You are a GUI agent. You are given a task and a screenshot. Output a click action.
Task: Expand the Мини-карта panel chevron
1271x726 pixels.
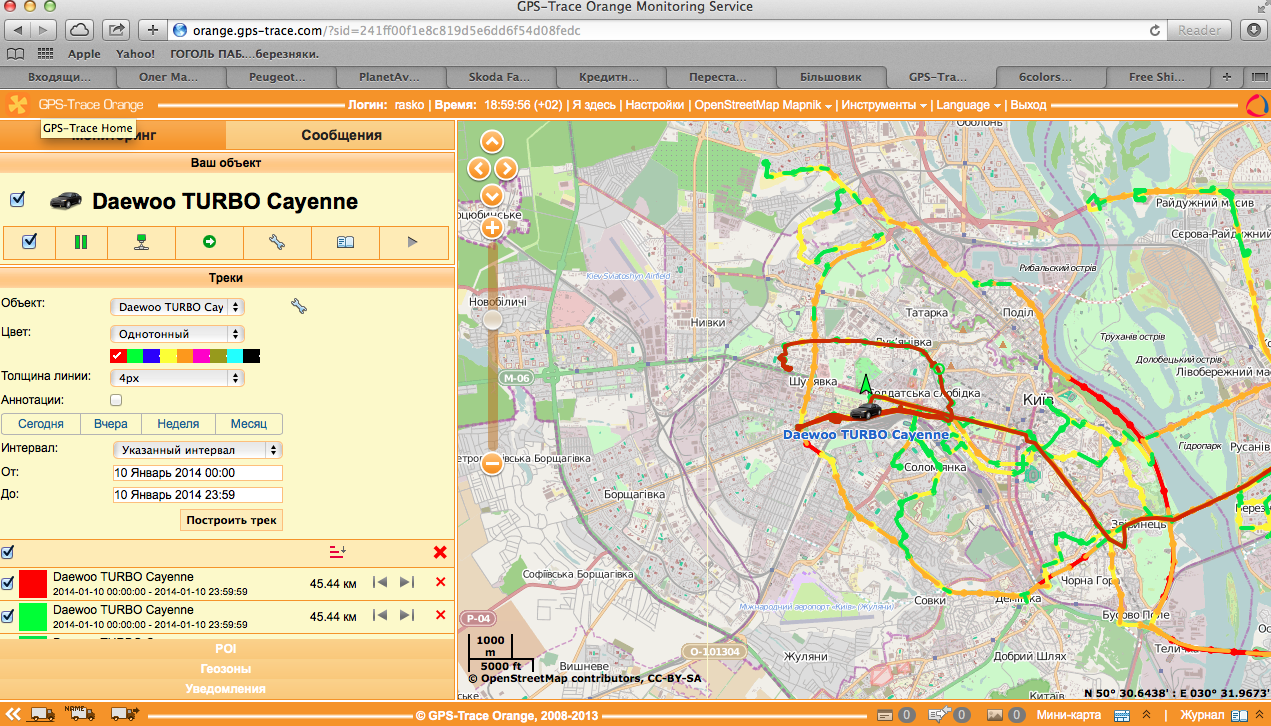coord(1146,715)
